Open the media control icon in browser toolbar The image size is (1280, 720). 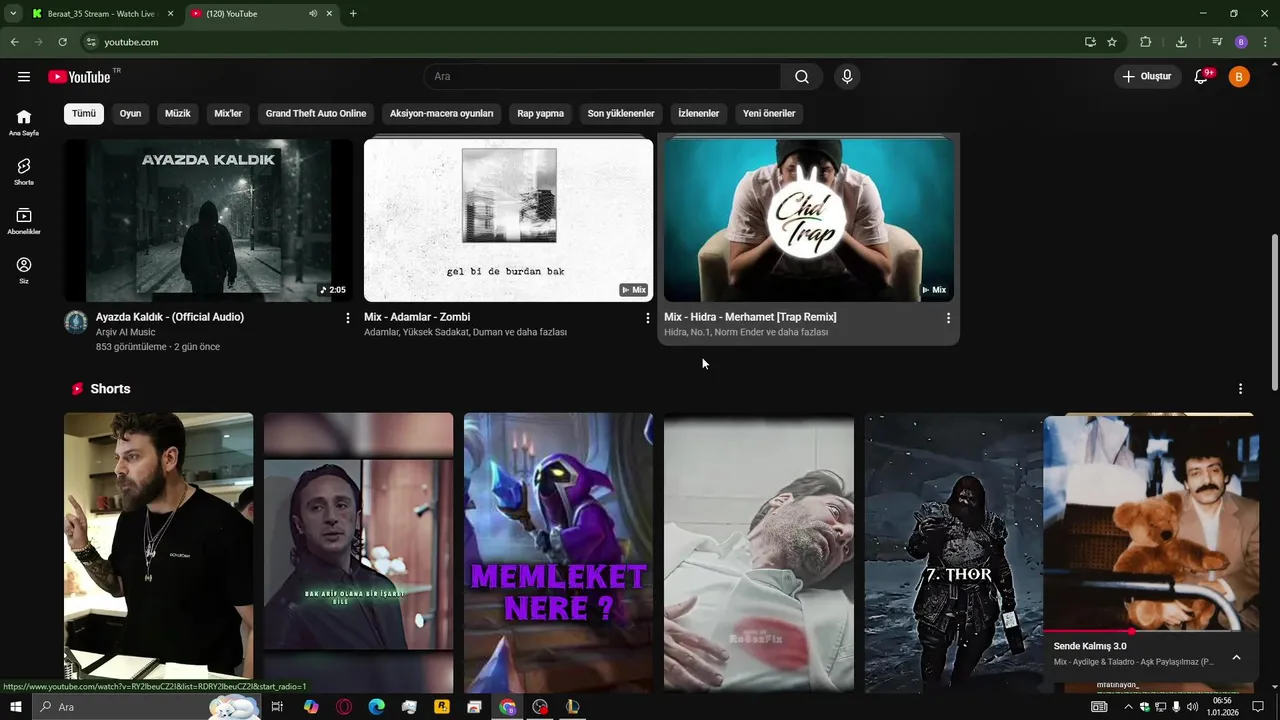click(1217, 42)
